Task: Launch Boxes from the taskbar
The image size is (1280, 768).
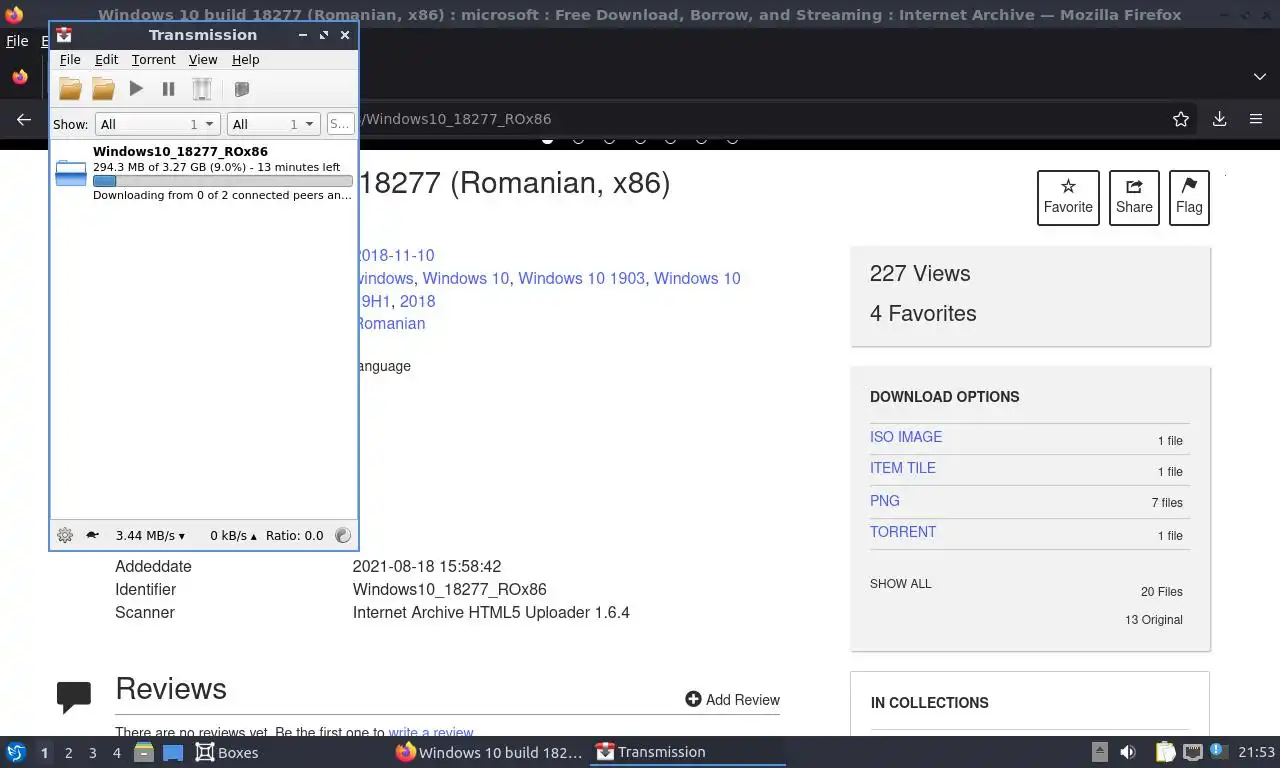Action: [x=227, y=752]
